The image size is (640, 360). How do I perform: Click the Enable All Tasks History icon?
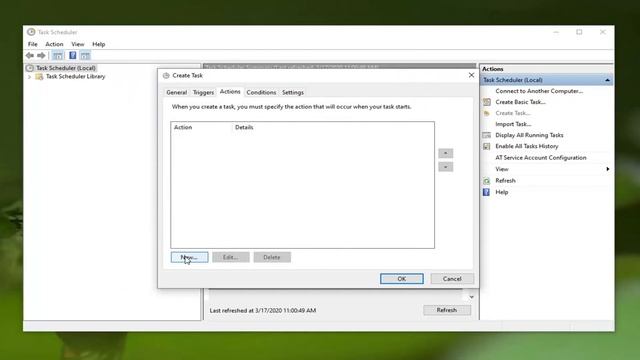(487, 146)
